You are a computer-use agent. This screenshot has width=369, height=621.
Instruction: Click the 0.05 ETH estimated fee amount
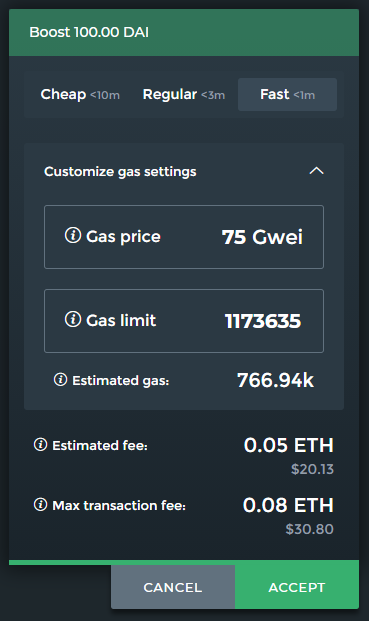click(289, 445)
